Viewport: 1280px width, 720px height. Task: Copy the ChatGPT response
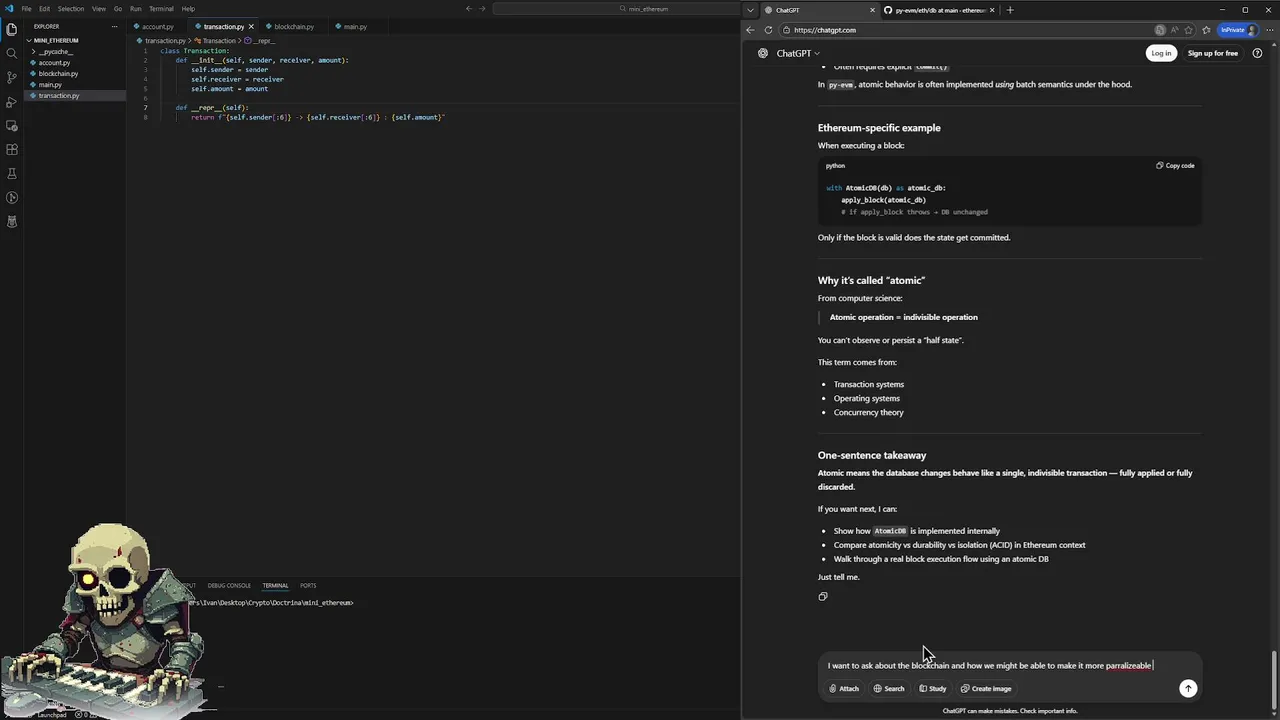[823, 597]
